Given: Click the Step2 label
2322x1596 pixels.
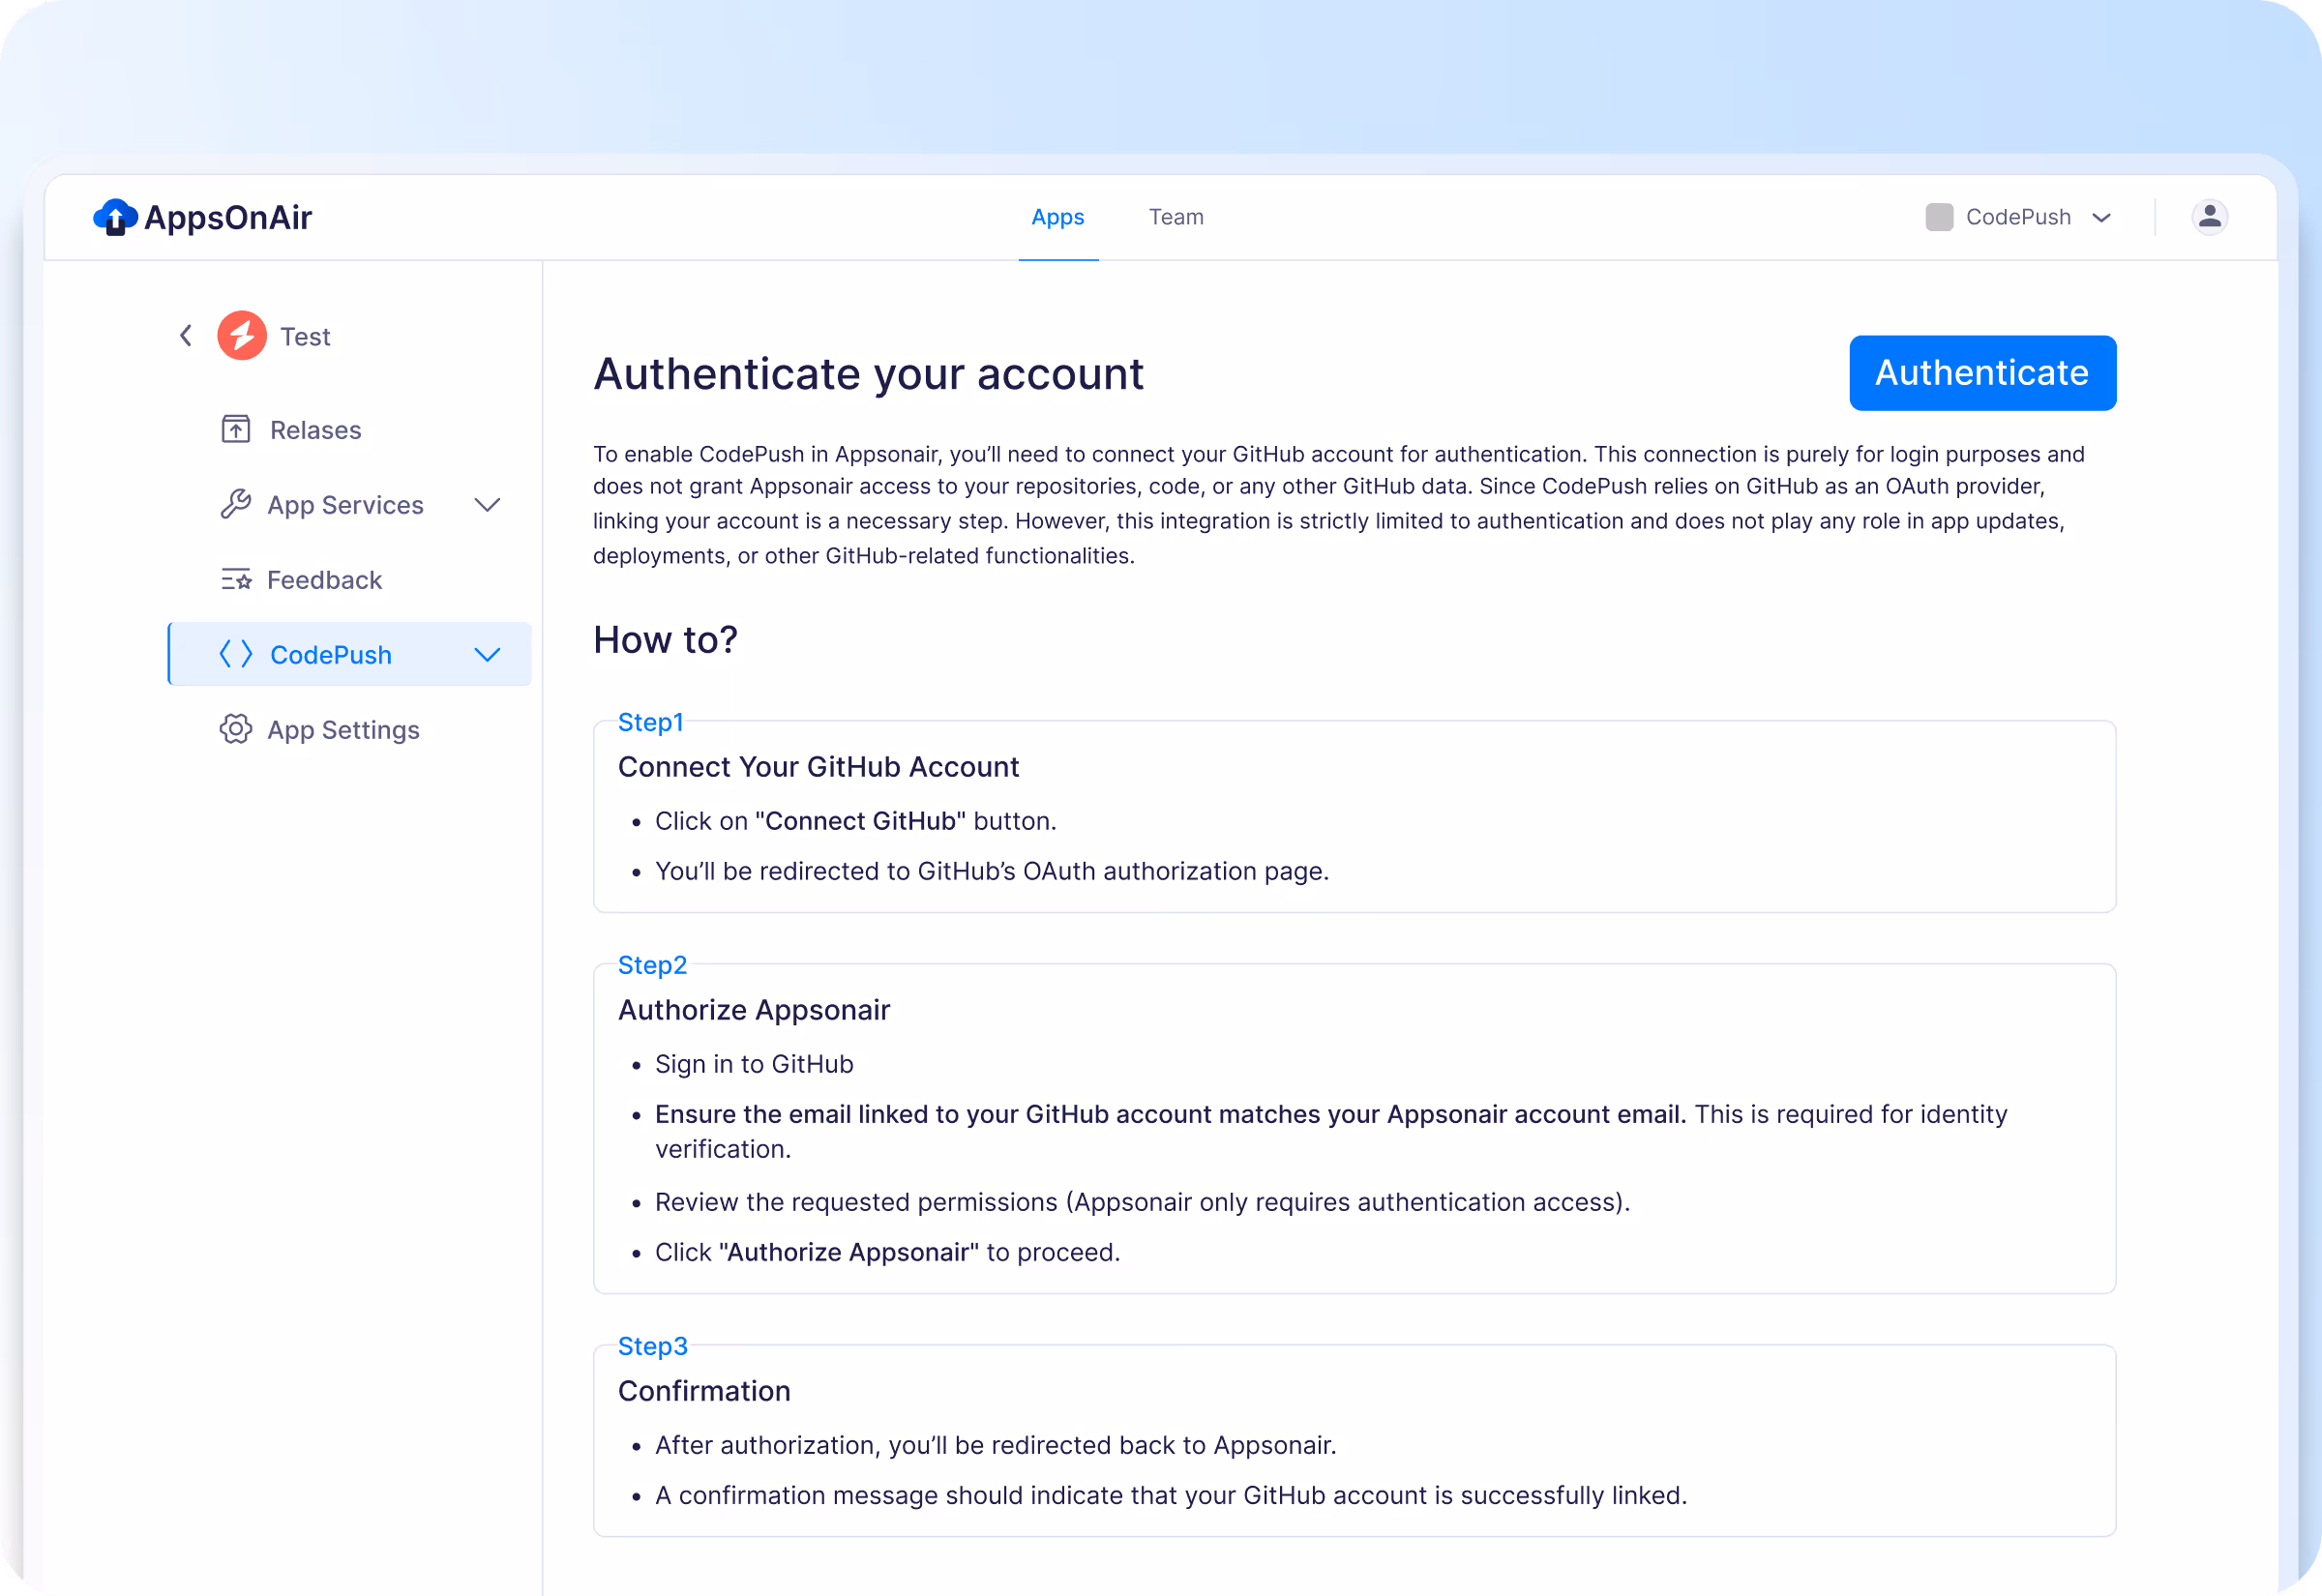Looking at the screenshot, I should [652, 965].
